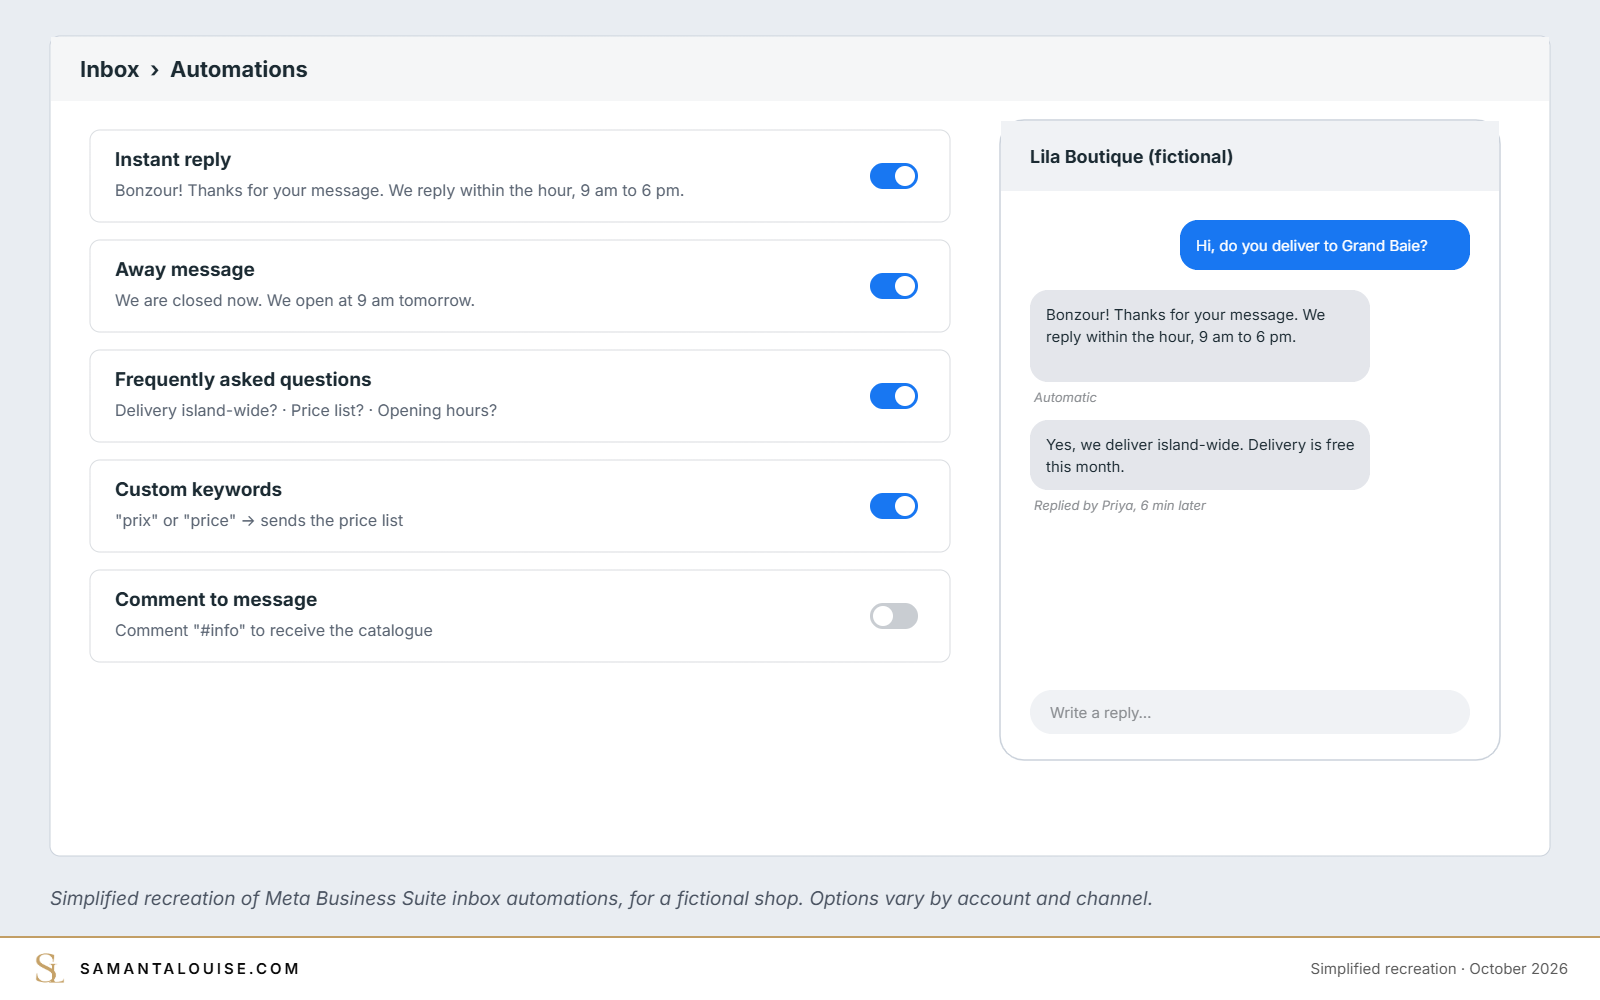Click Simplified recreation · October 2026 text
The image size is (1600, 1000).
[x=1439, y=969]
